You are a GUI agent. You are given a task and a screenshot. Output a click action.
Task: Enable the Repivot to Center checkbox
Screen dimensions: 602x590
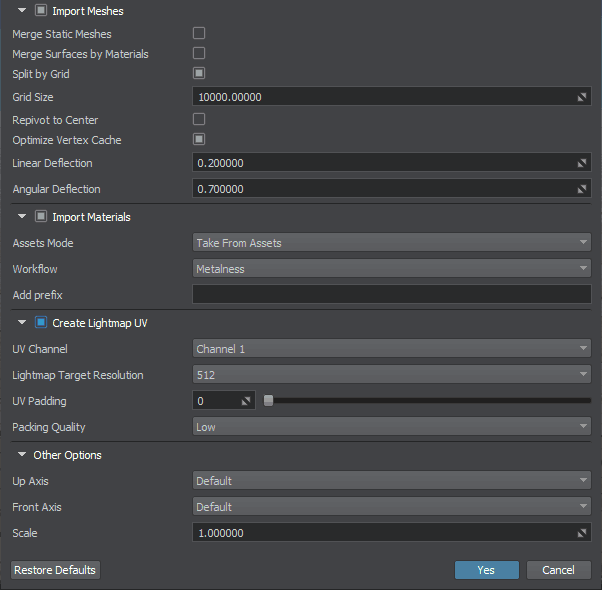click(x=199, y=120)
